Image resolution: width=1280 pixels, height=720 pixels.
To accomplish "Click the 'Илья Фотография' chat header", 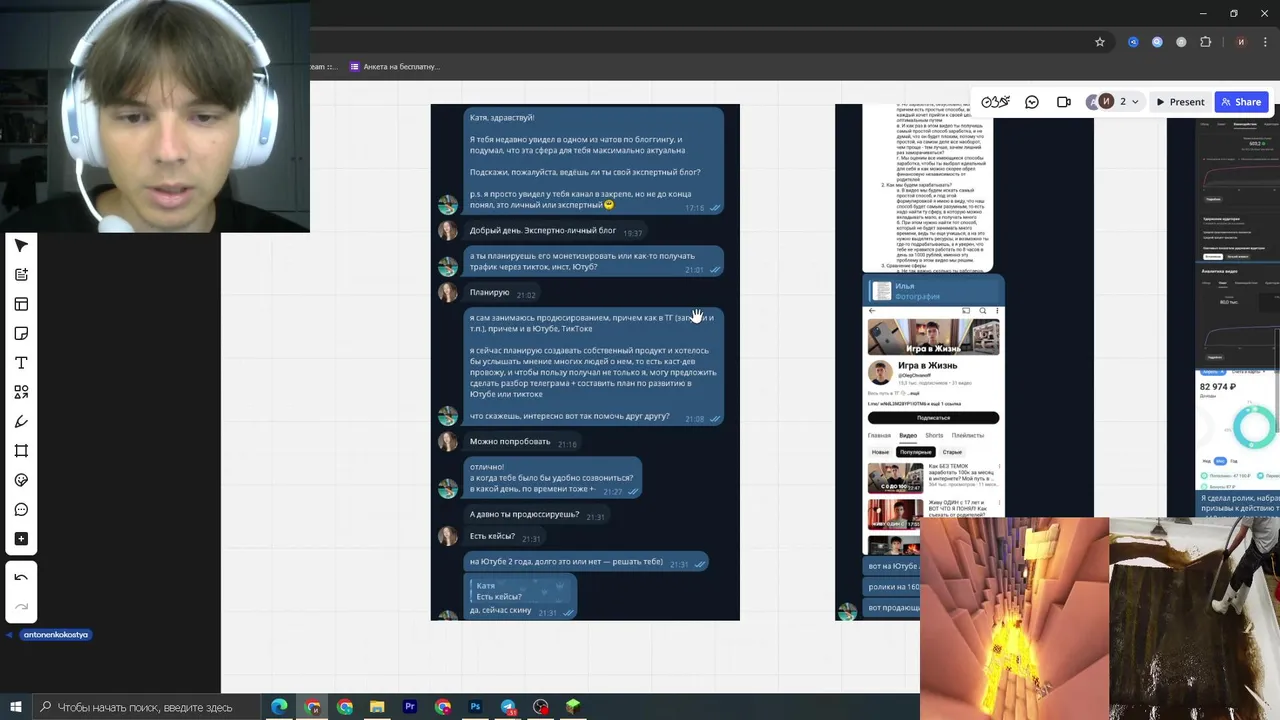I will pos(933,291).
